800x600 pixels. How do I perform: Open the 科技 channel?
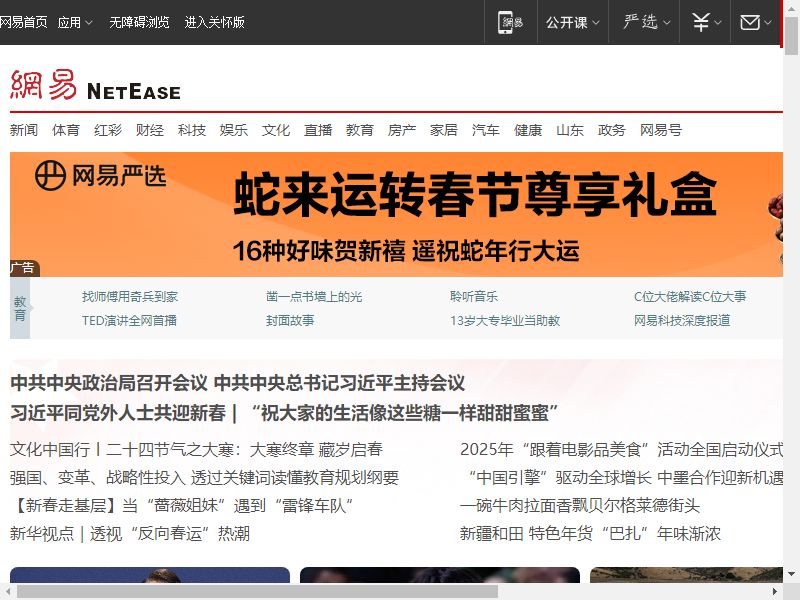click(192, 130)
